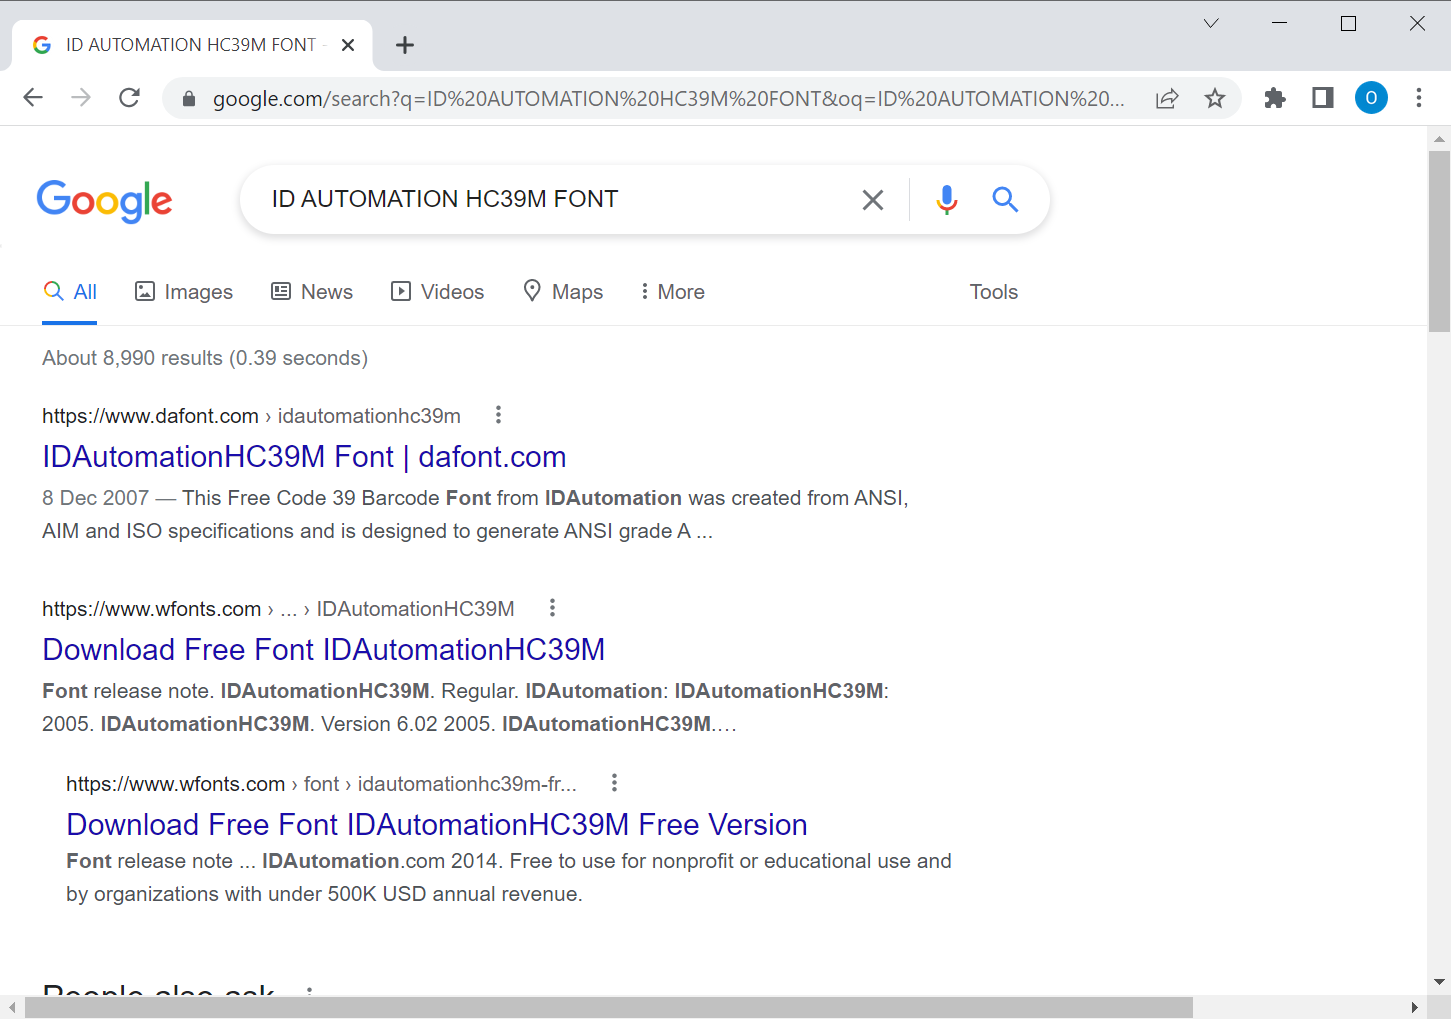Viewport: 1451px width, 1019px height.
Task: Clear the search box text
Action: (872, 200)
